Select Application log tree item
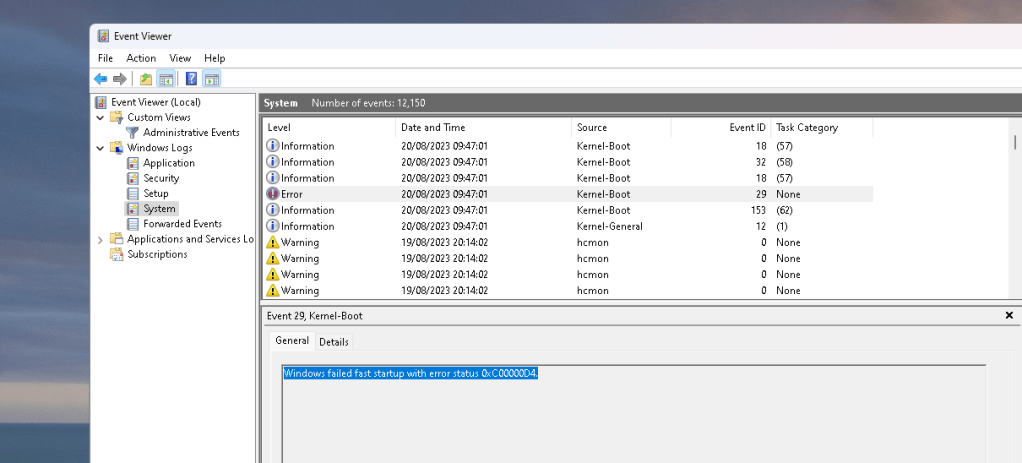 pos(169,163)
